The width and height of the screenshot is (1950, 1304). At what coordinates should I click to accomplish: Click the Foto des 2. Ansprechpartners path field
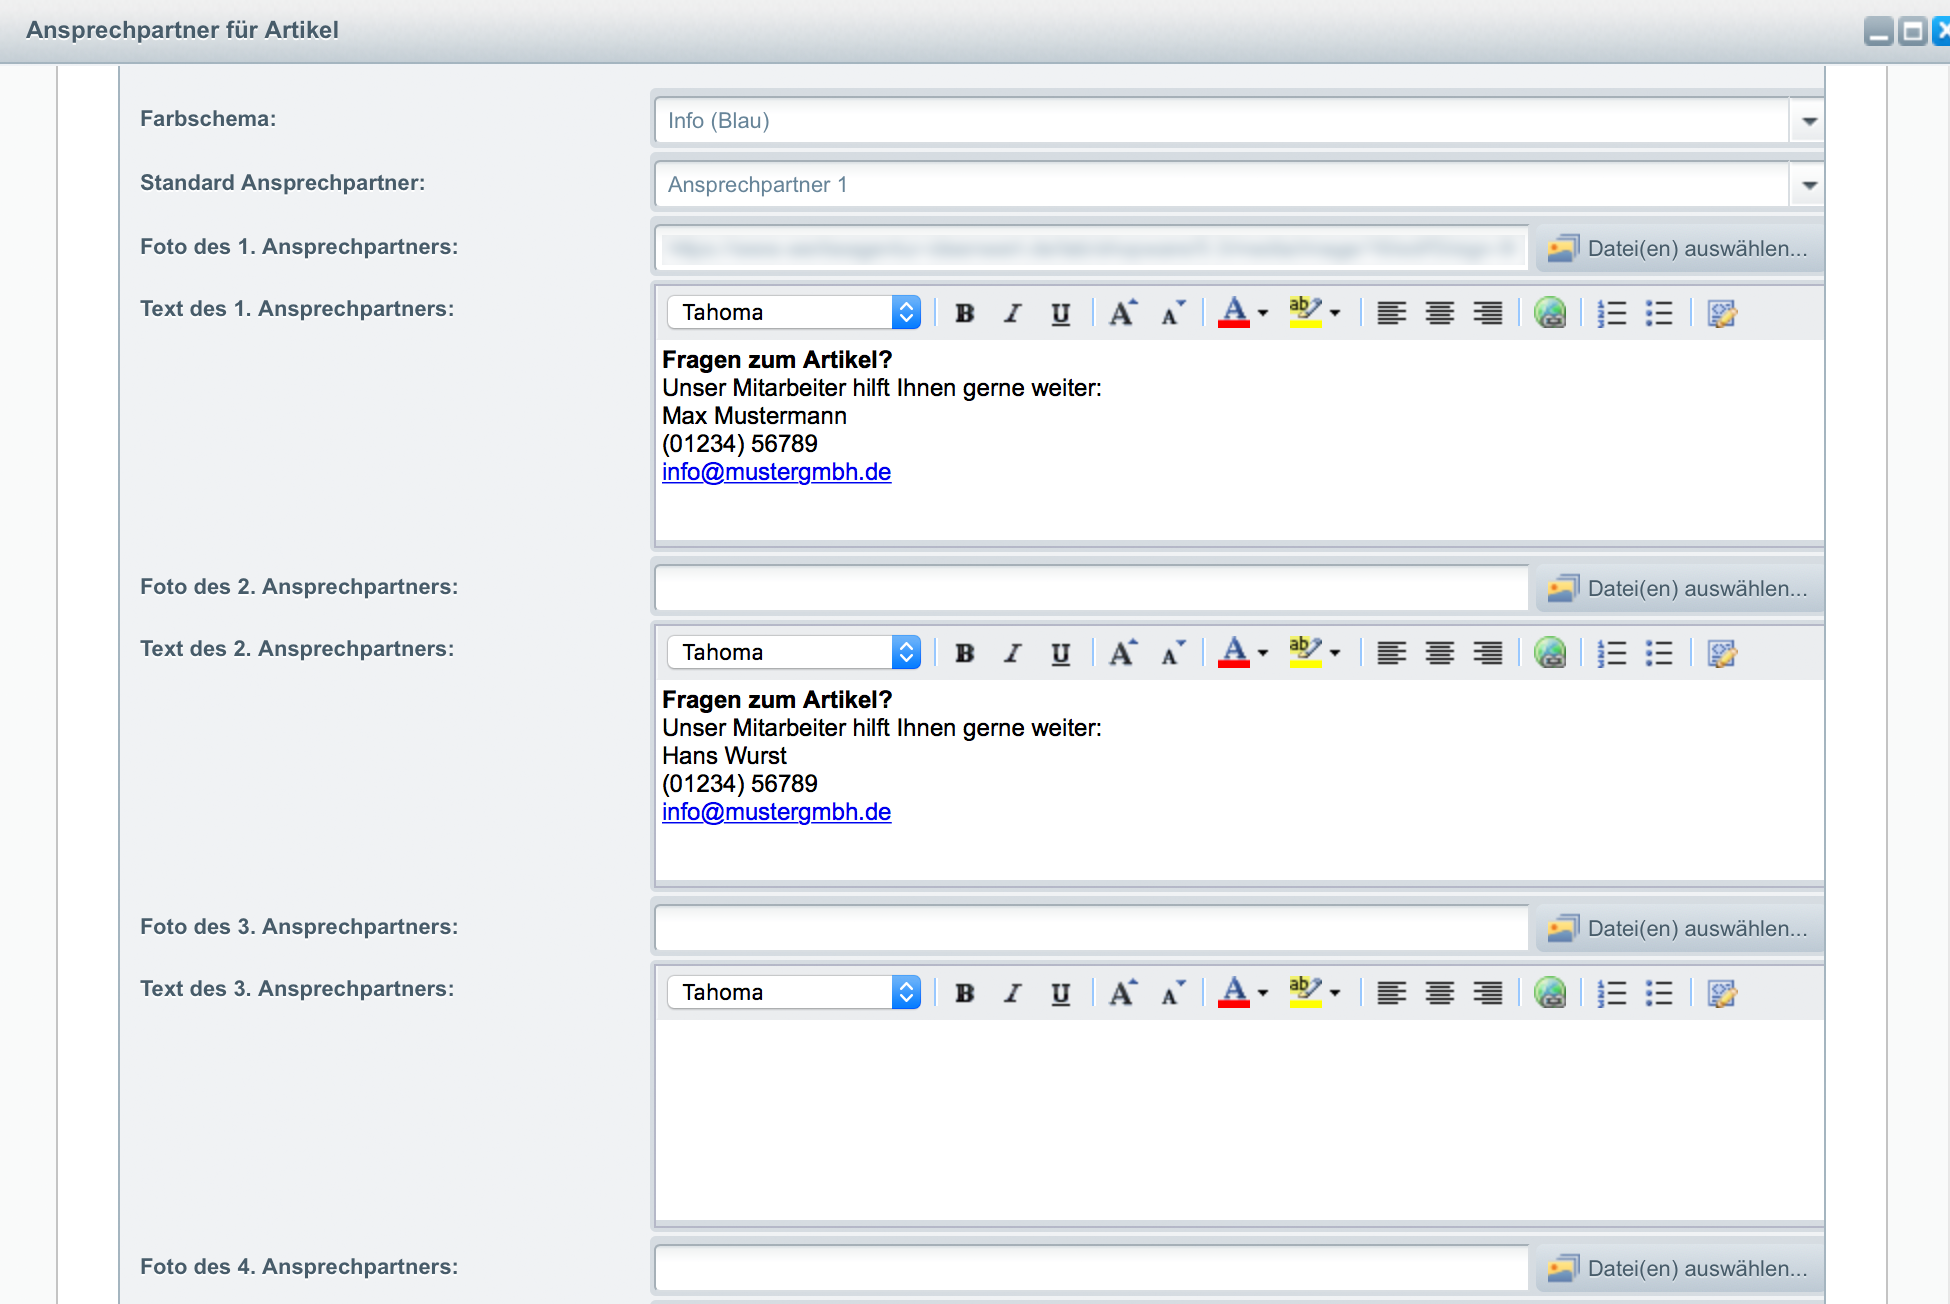(x=1092, y=588)
